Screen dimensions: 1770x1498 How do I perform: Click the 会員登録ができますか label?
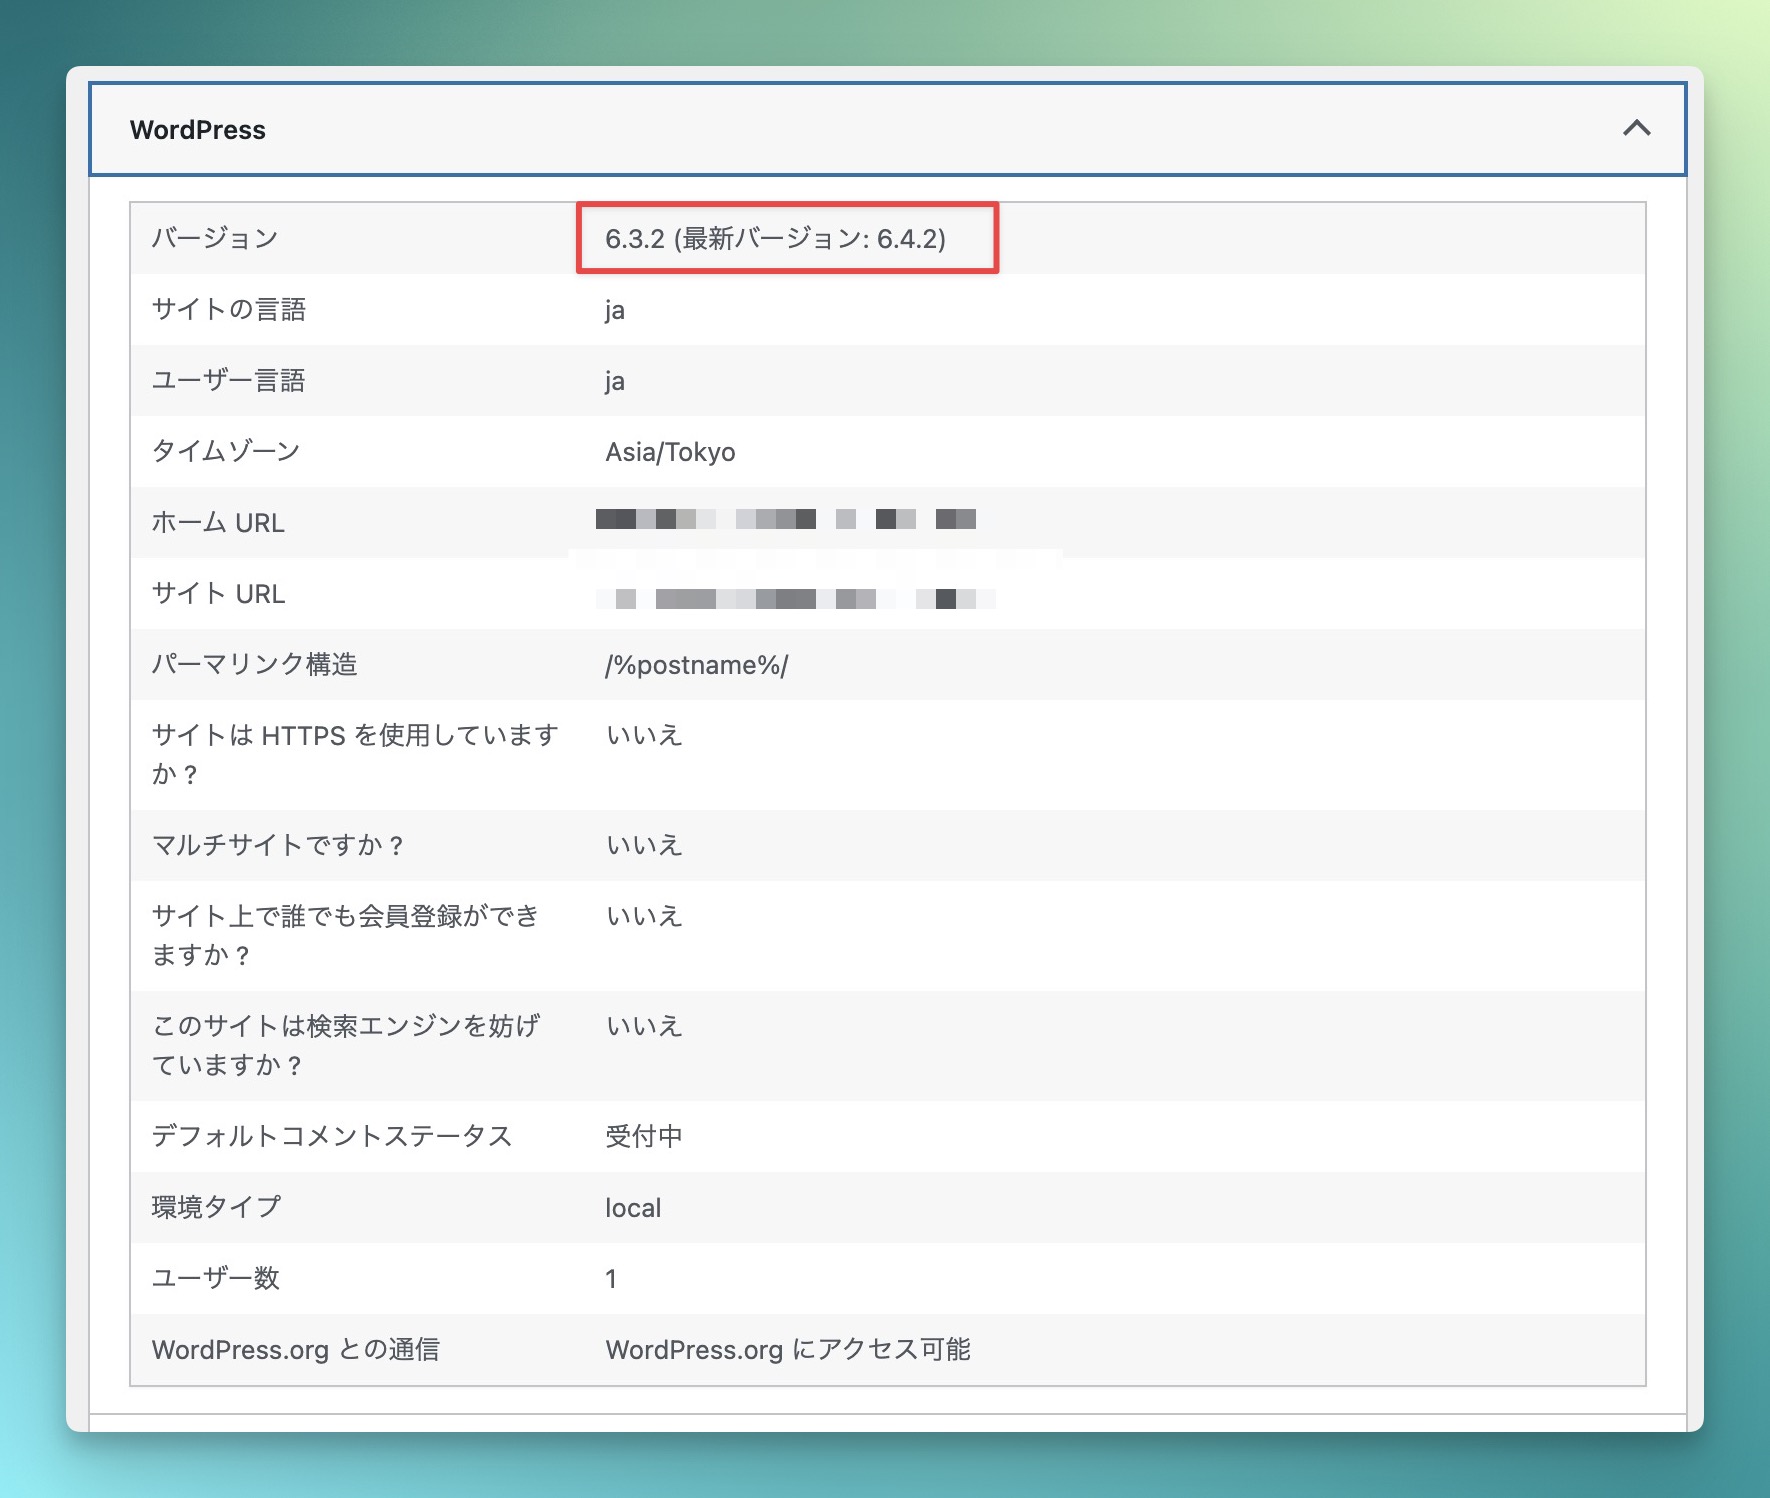[345, 935]
